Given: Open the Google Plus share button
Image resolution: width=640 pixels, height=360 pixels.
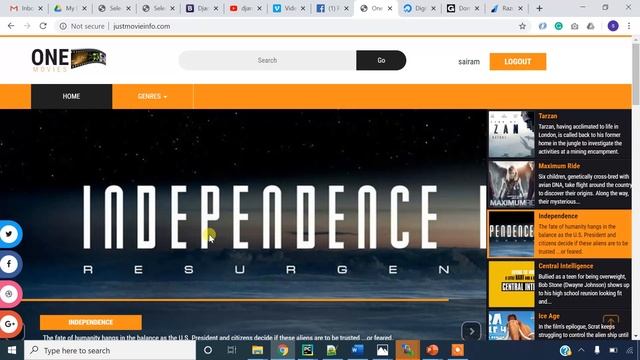Looking at the screenshot, I should 9,324.
